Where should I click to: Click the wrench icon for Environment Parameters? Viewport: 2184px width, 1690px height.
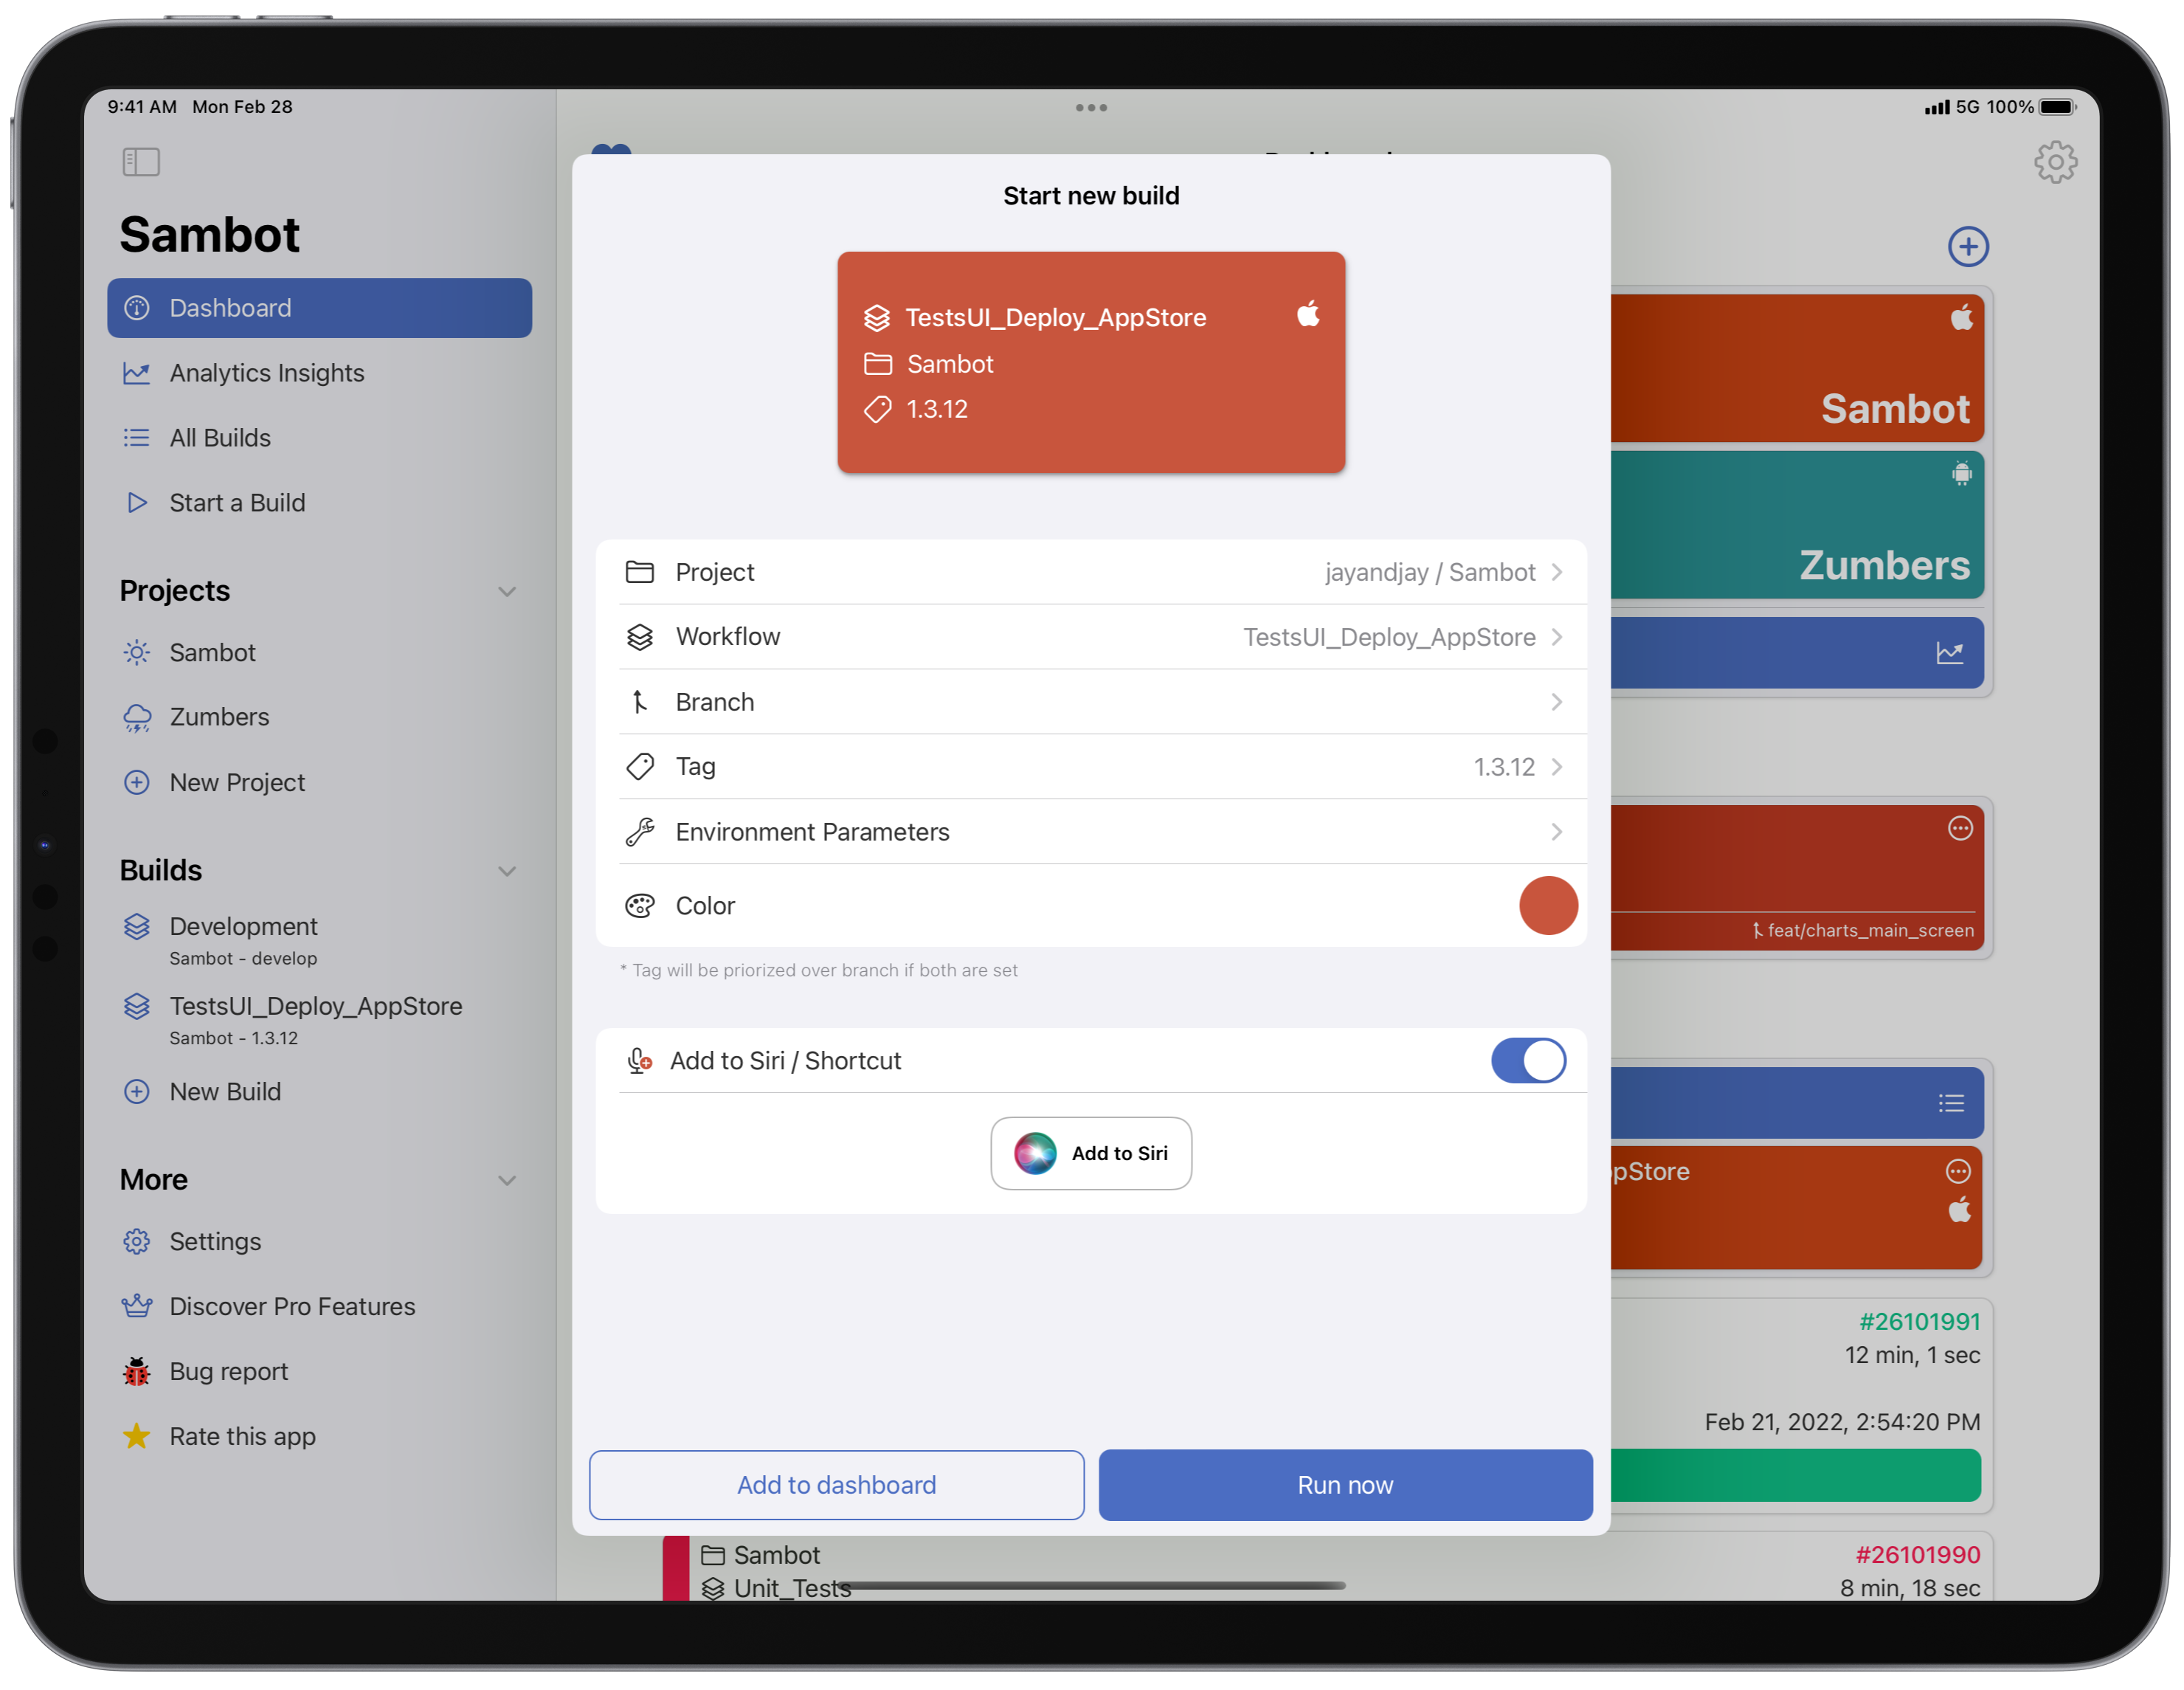click(640, 832)
